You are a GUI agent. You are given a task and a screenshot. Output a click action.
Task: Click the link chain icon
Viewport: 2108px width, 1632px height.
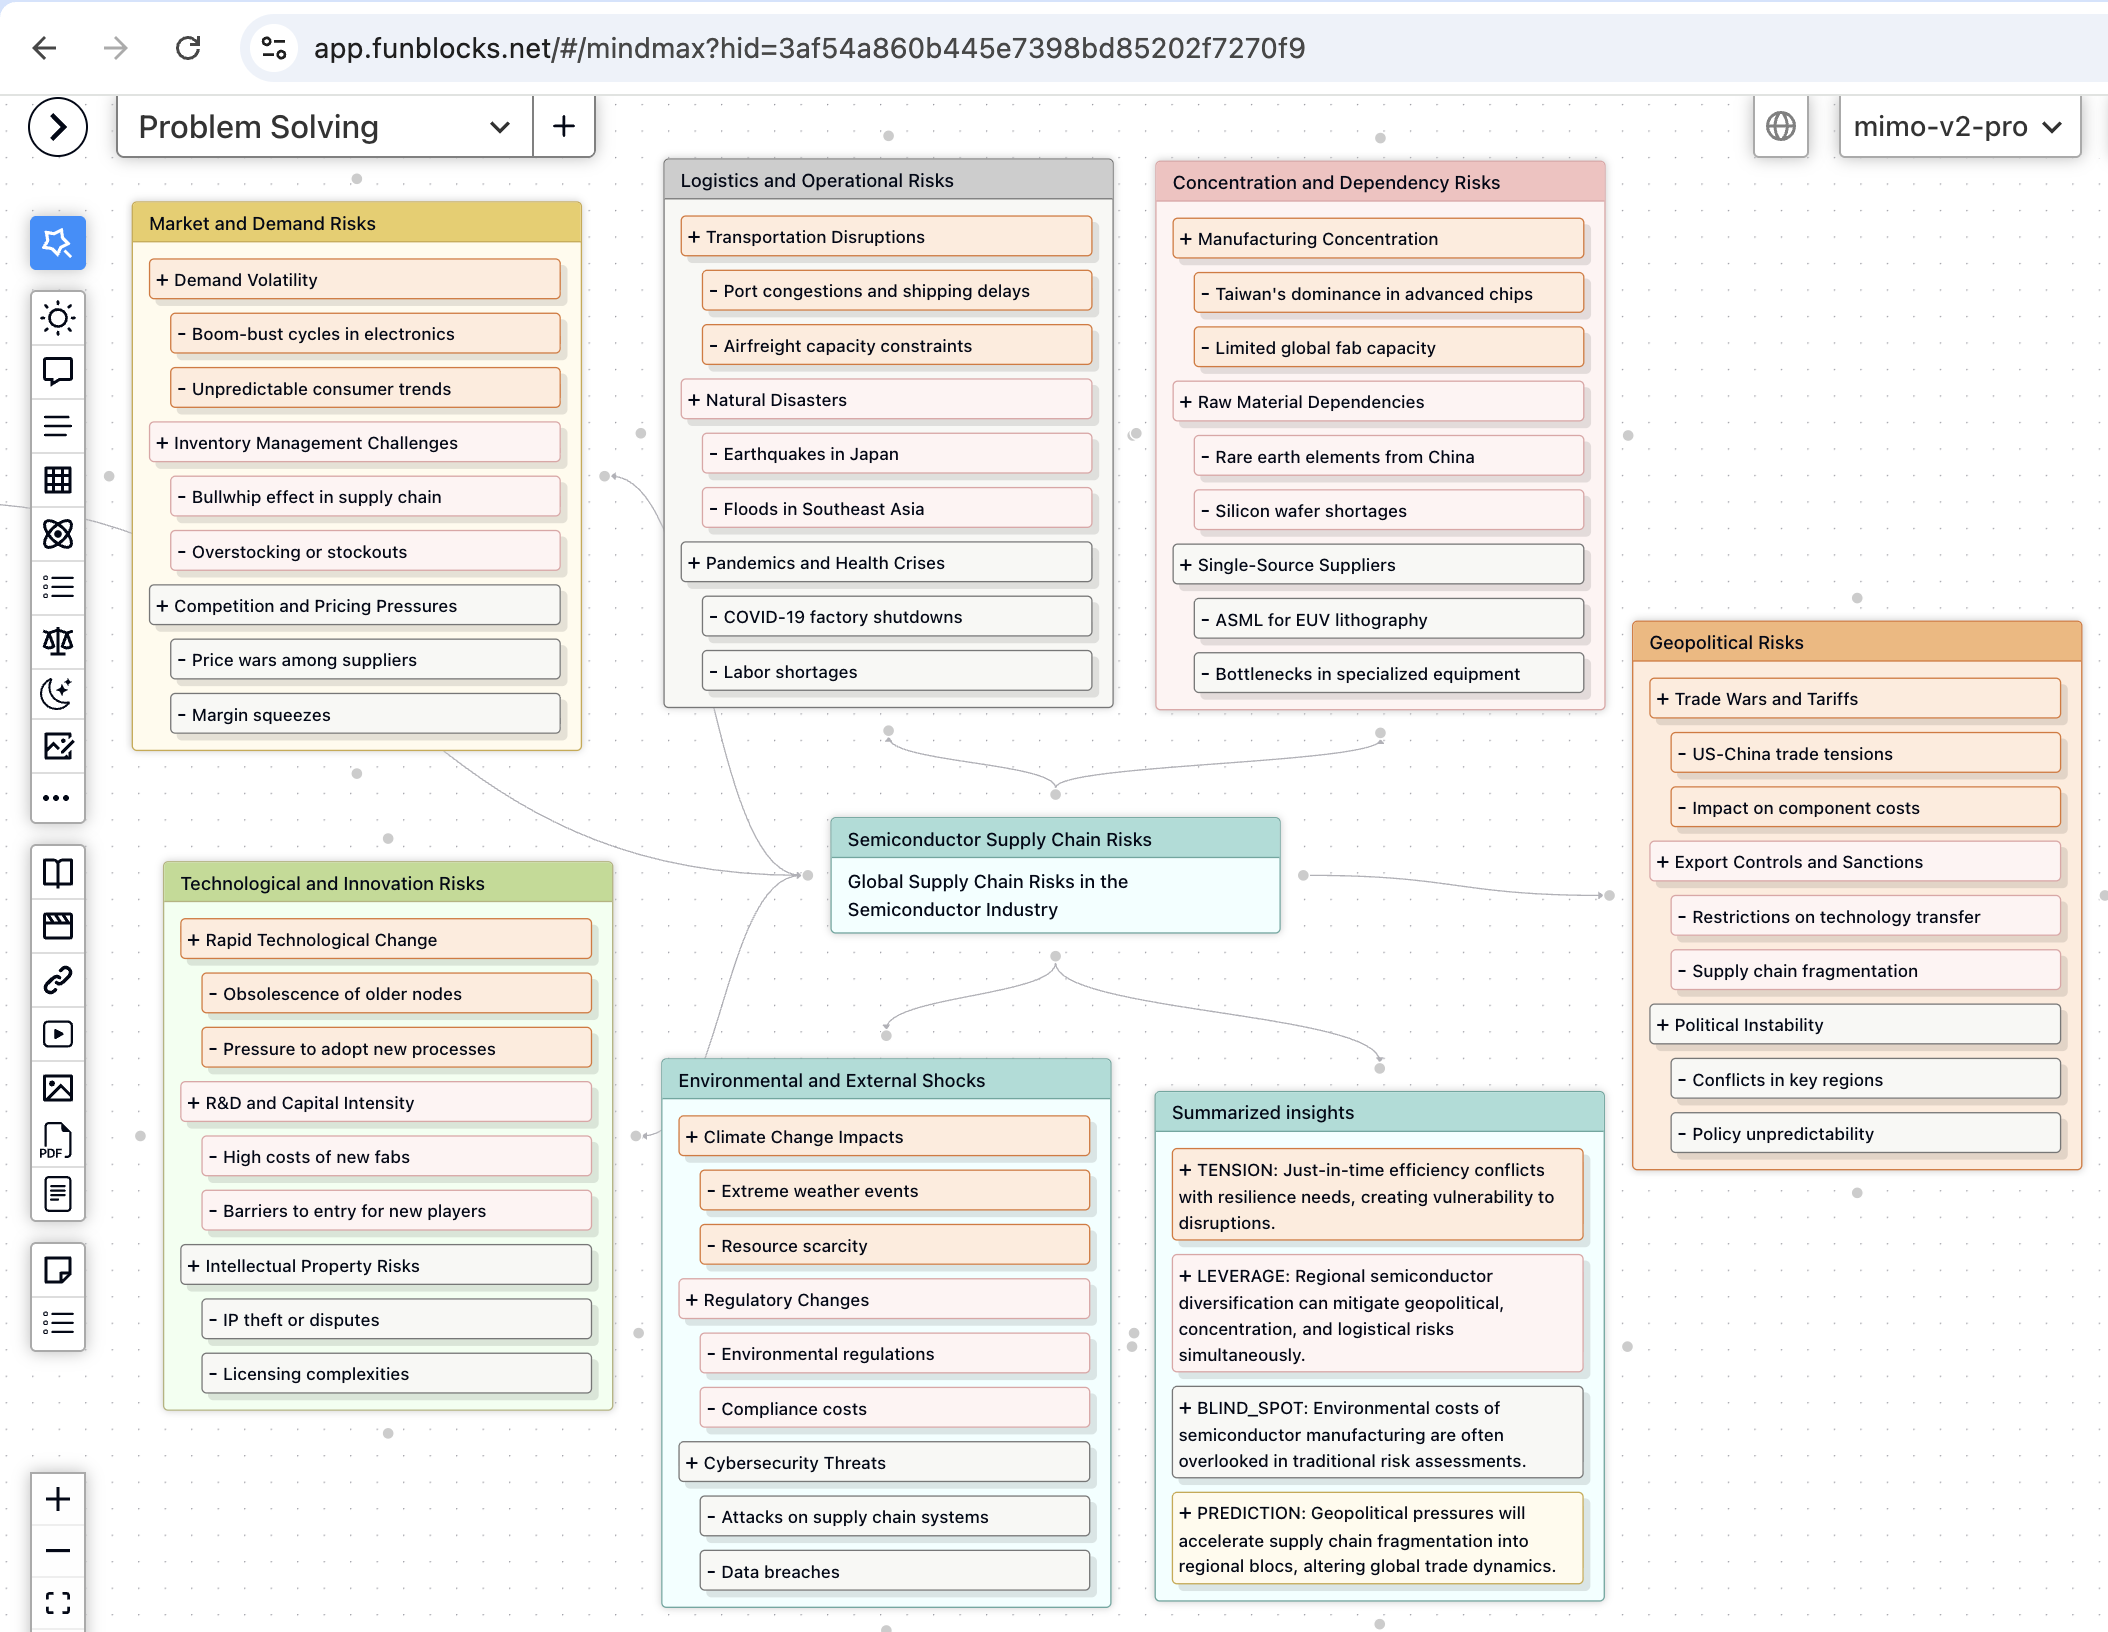(x=58, y=980)
